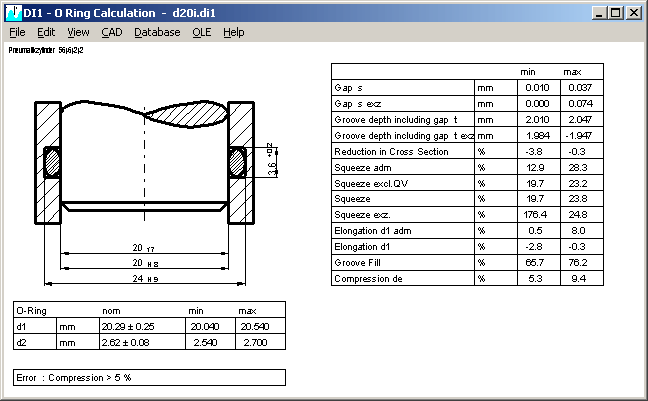Click the 24 H9 dimension label
This screenshot has width=648, height=401.
[148, 276]
